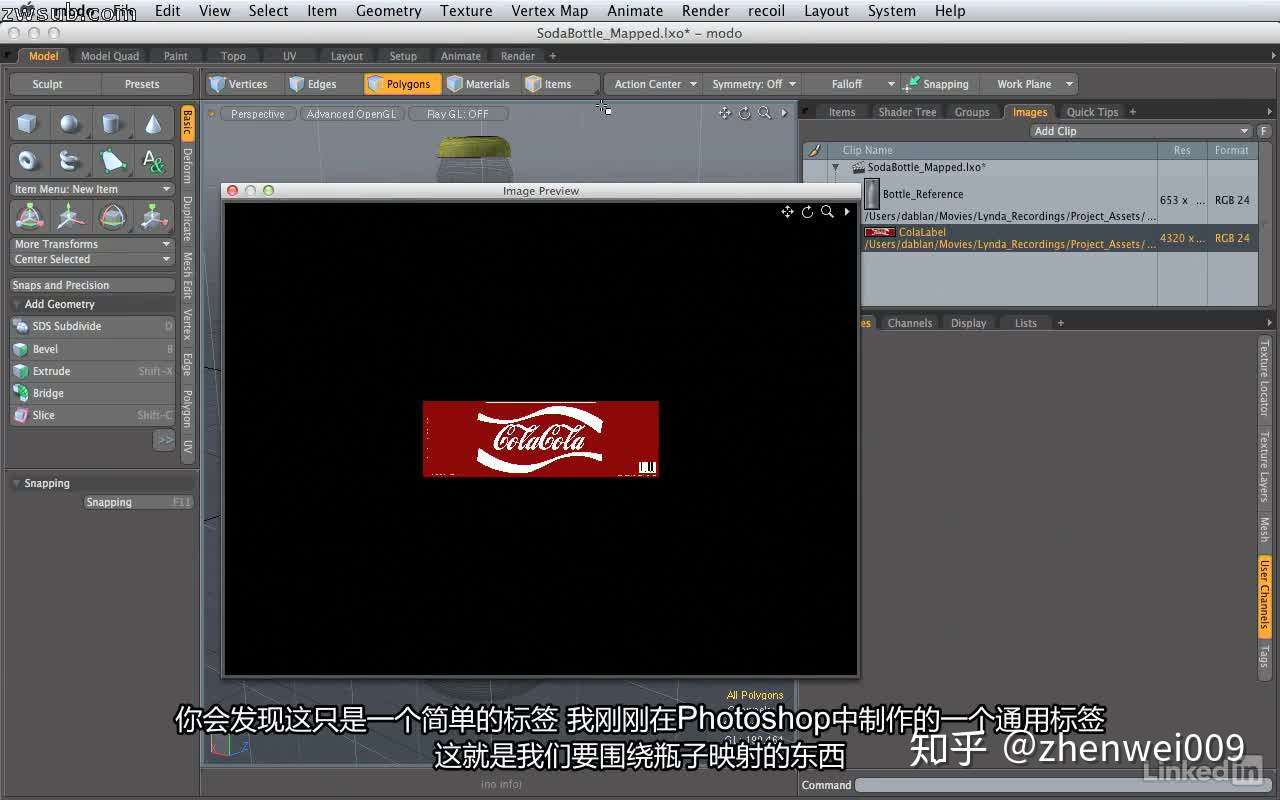This screenshot has height=800, width=1280.
Task: Open Item Menu: New Item dropdown
Action: [x=92, y=189]
